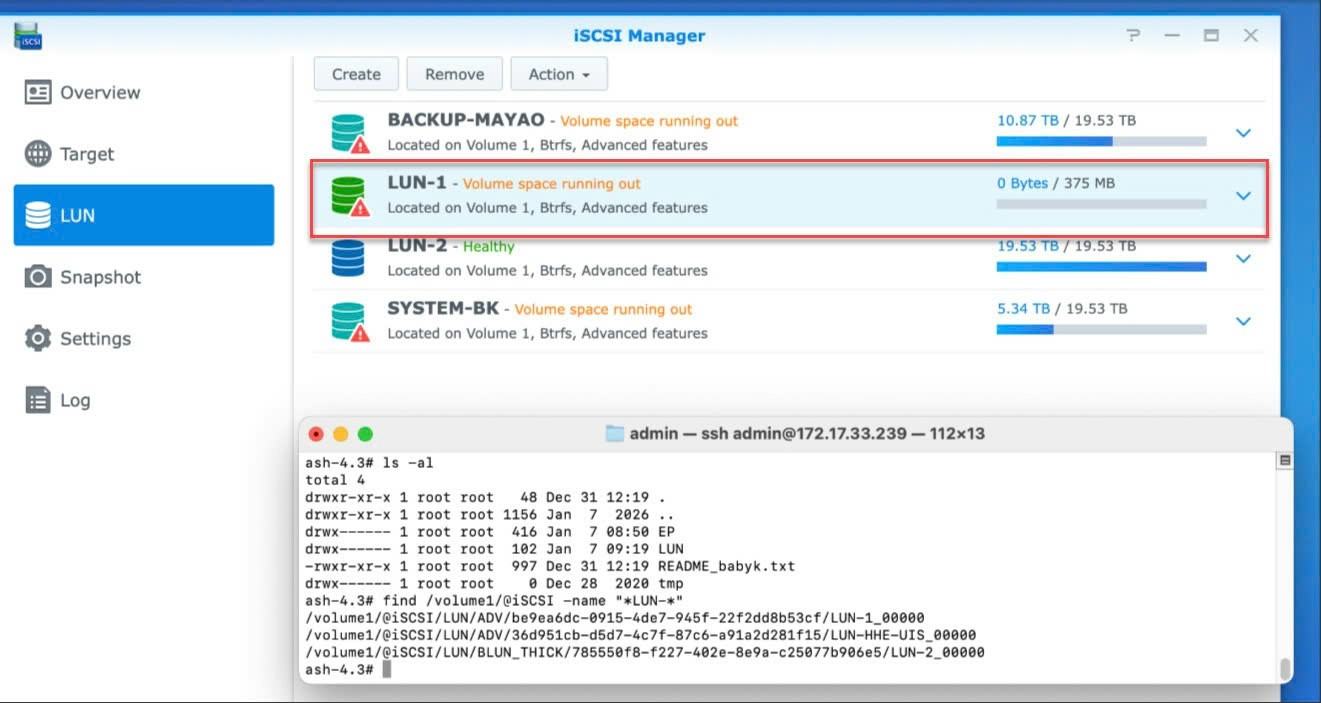The width and height of the screenshot is (1321, 703).
Task: Select the BACKUP-MAYAO name text
Action: pyautogui.click(x=466, y=120)
